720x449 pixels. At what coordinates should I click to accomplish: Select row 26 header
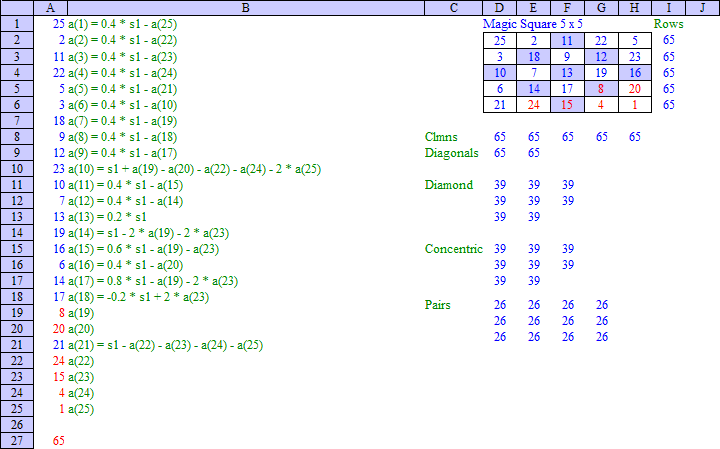[x=17, y=425]
